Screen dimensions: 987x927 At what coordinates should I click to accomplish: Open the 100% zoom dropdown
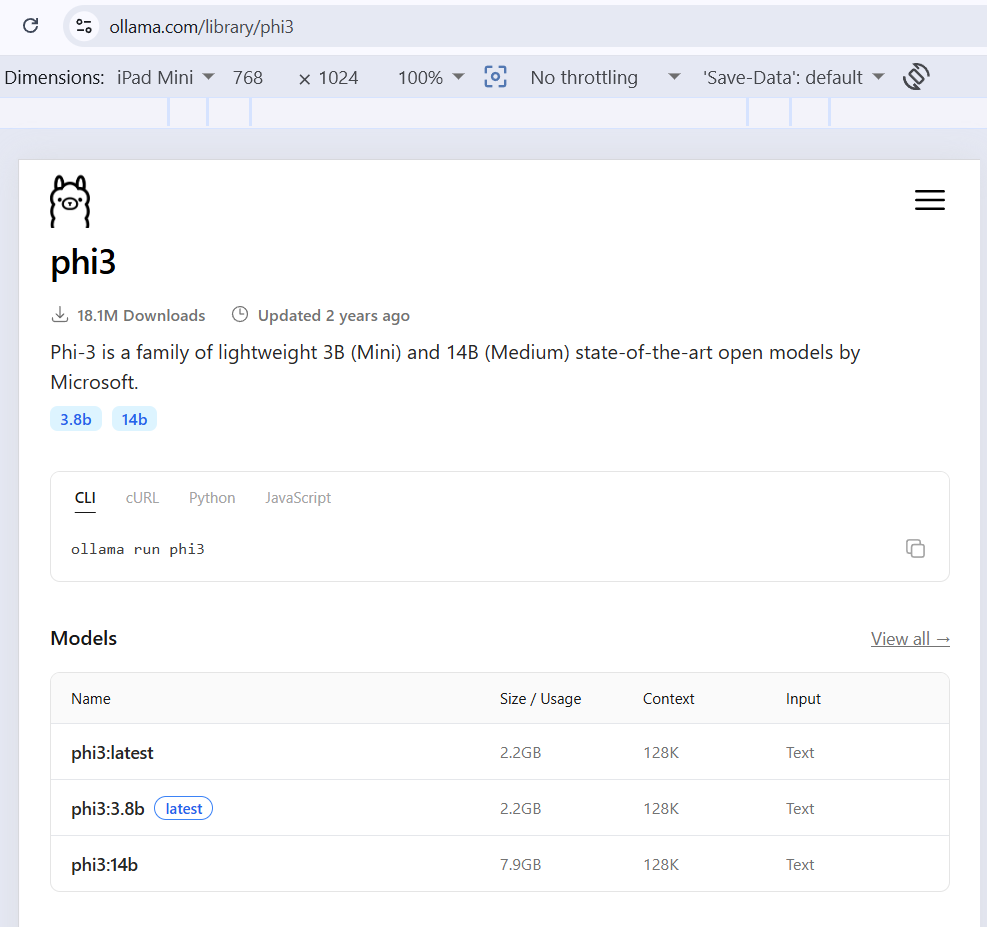pos(431,77)
